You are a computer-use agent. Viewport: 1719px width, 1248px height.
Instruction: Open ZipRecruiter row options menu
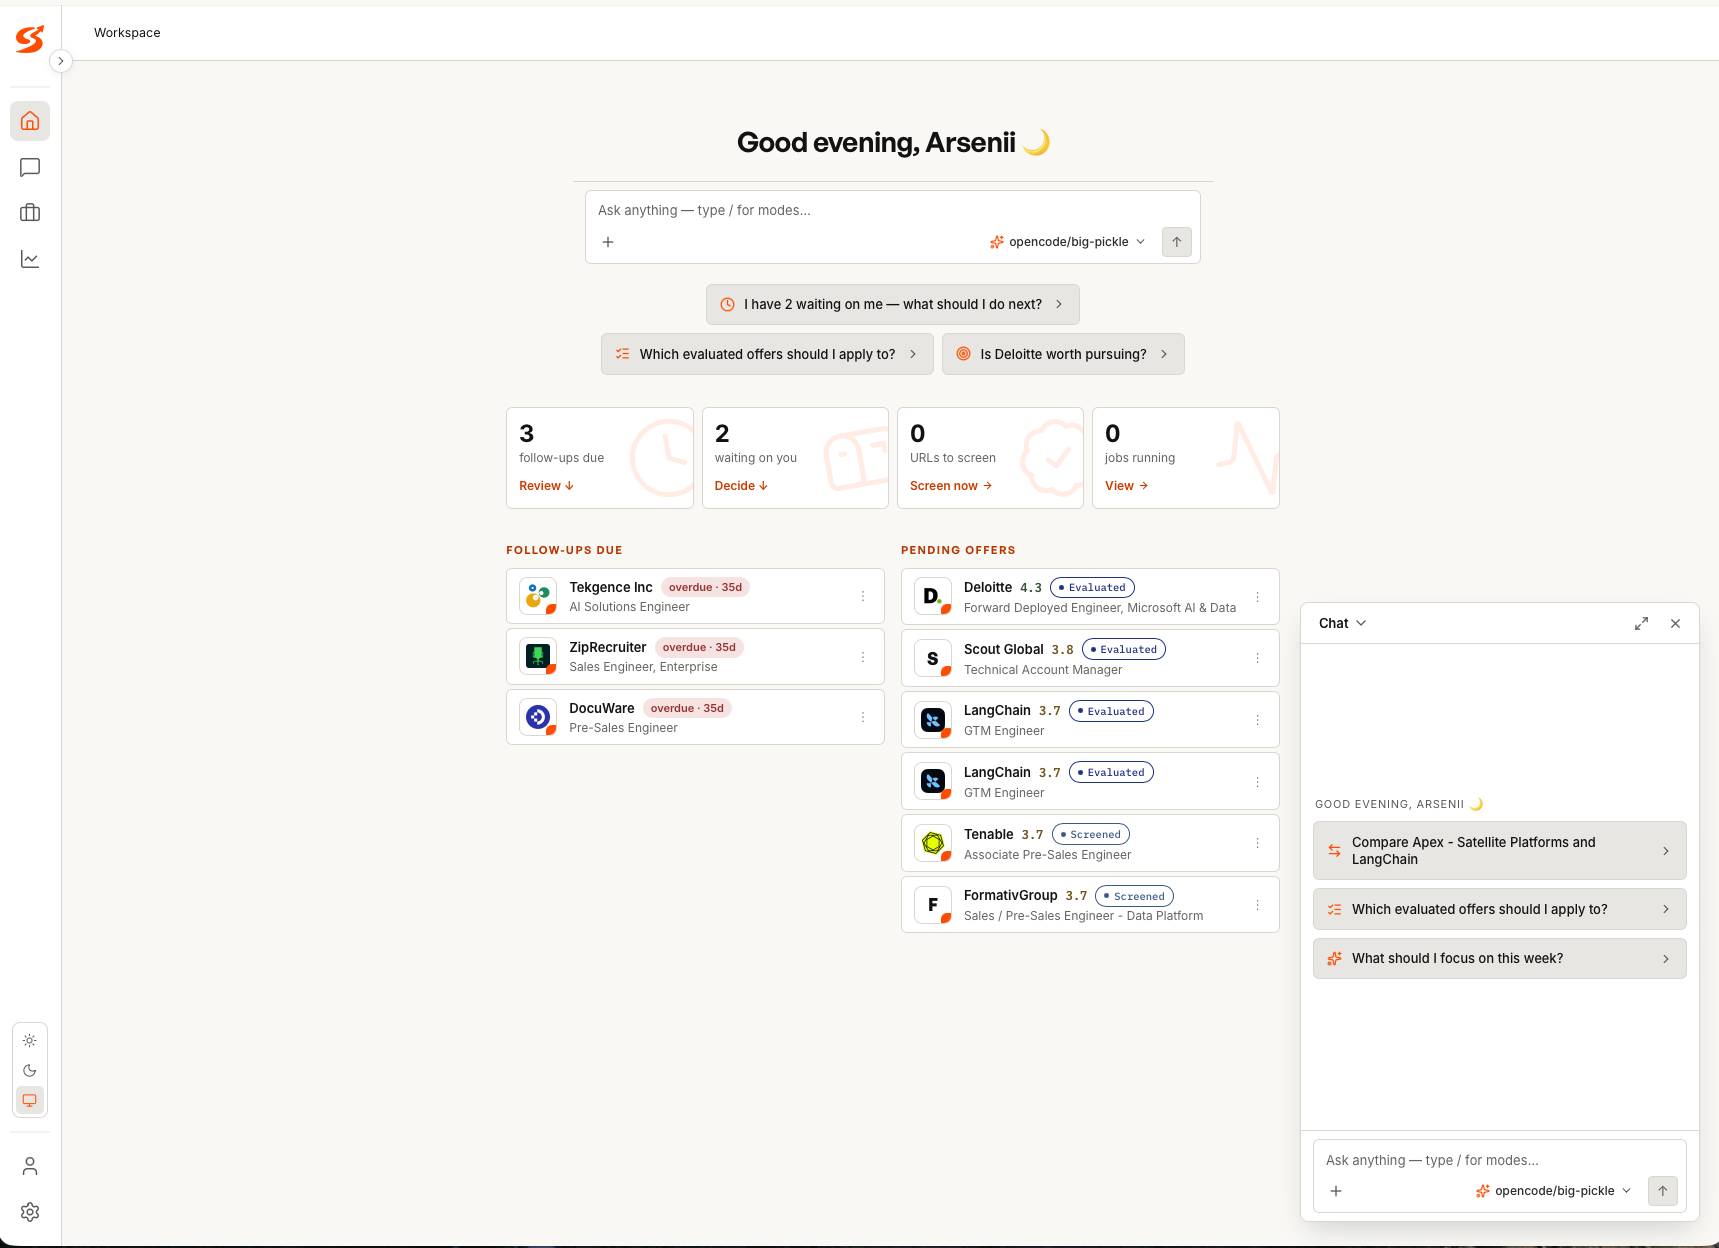click(x=863, y=657)
